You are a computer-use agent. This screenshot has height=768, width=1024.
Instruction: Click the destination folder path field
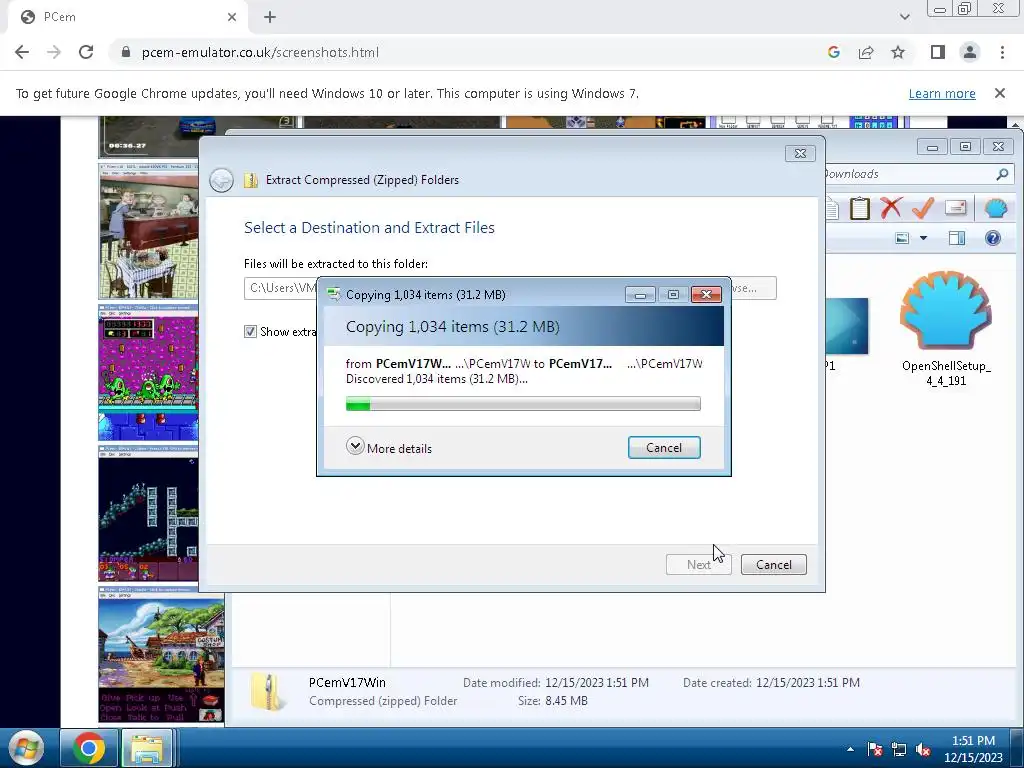pyautogui.click(x=280, y=288)
